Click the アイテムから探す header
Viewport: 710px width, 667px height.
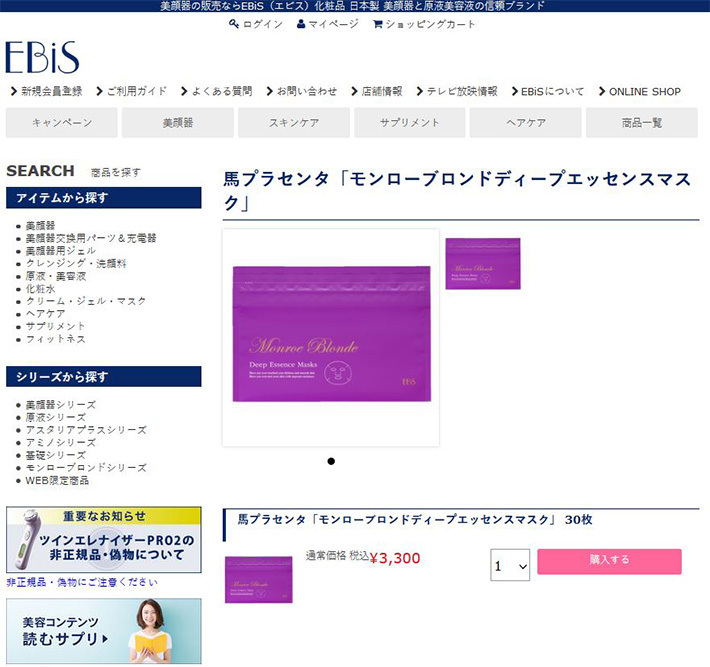pos(104,198)
